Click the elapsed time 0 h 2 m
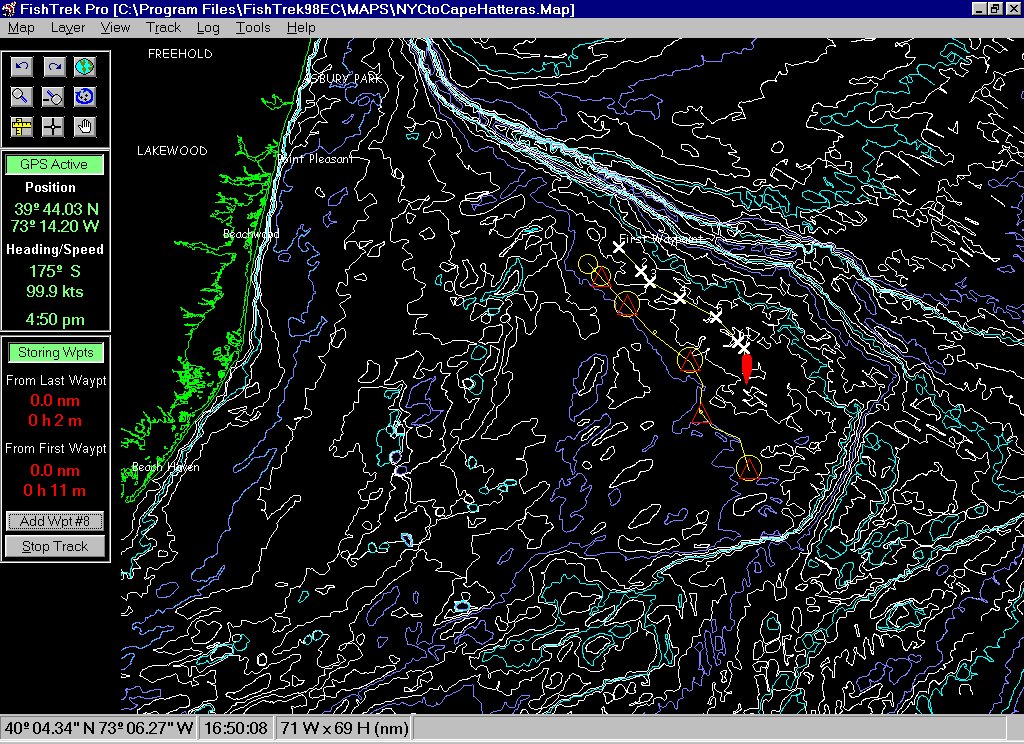Image resolution: width=1024 pixels, height=744 pixels. tap(55, 421)
